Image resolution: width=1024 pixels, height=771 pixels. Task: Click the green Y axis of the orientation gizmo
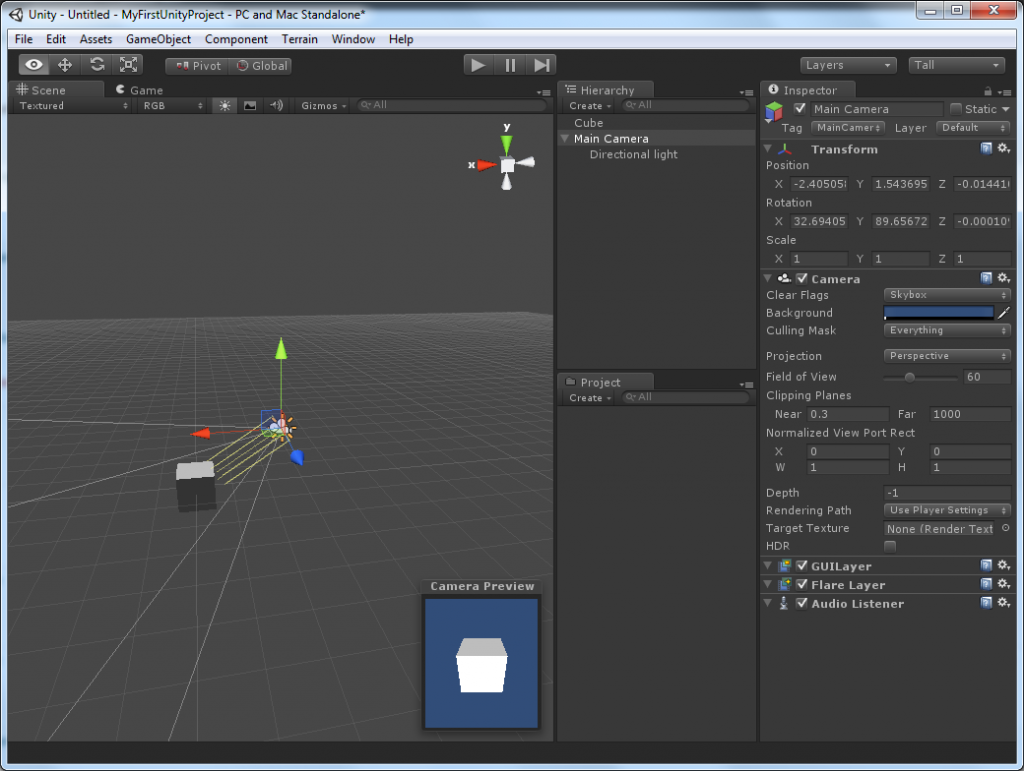click(x=506, y=144)
